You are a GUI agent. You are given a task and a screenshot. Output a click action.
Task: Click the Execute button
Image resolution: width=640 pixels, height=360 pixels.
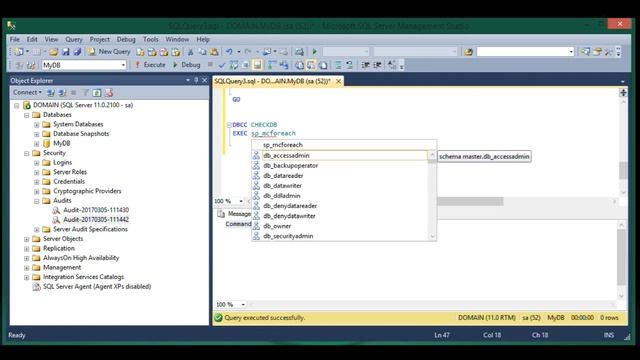point(150,65)
